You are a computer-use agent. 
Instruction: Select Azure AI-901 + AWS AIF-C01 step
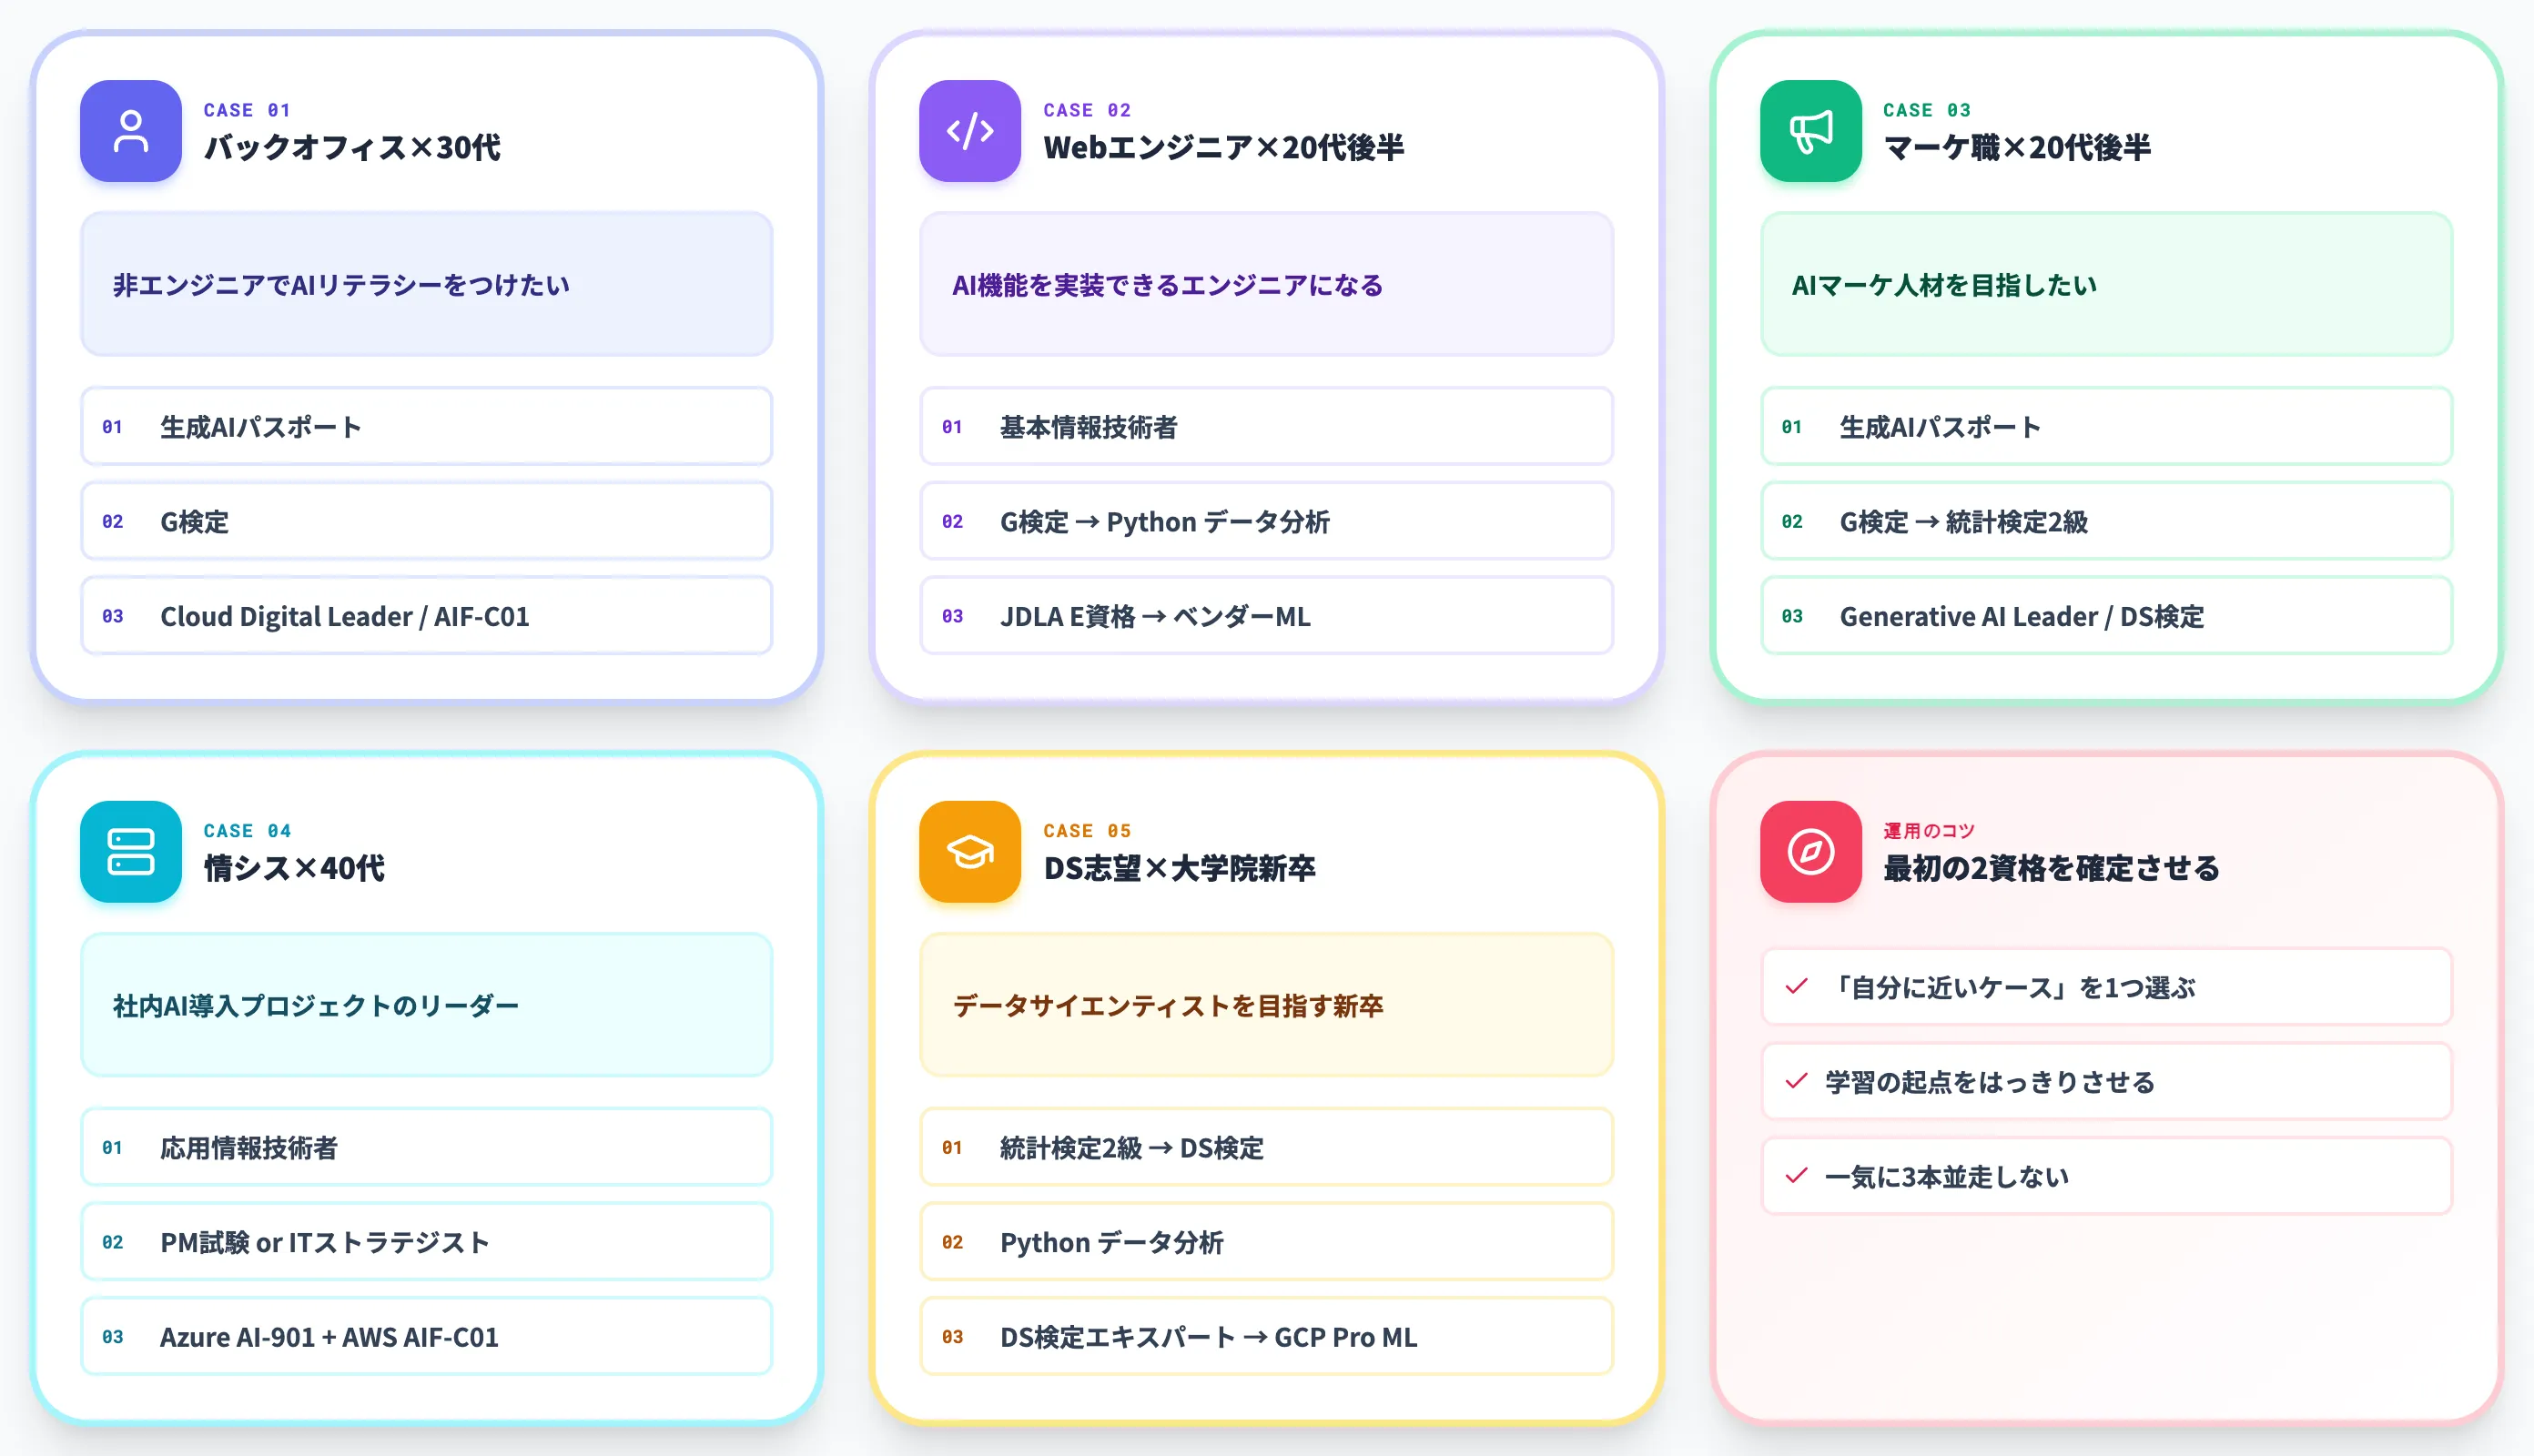point(426,1336)
